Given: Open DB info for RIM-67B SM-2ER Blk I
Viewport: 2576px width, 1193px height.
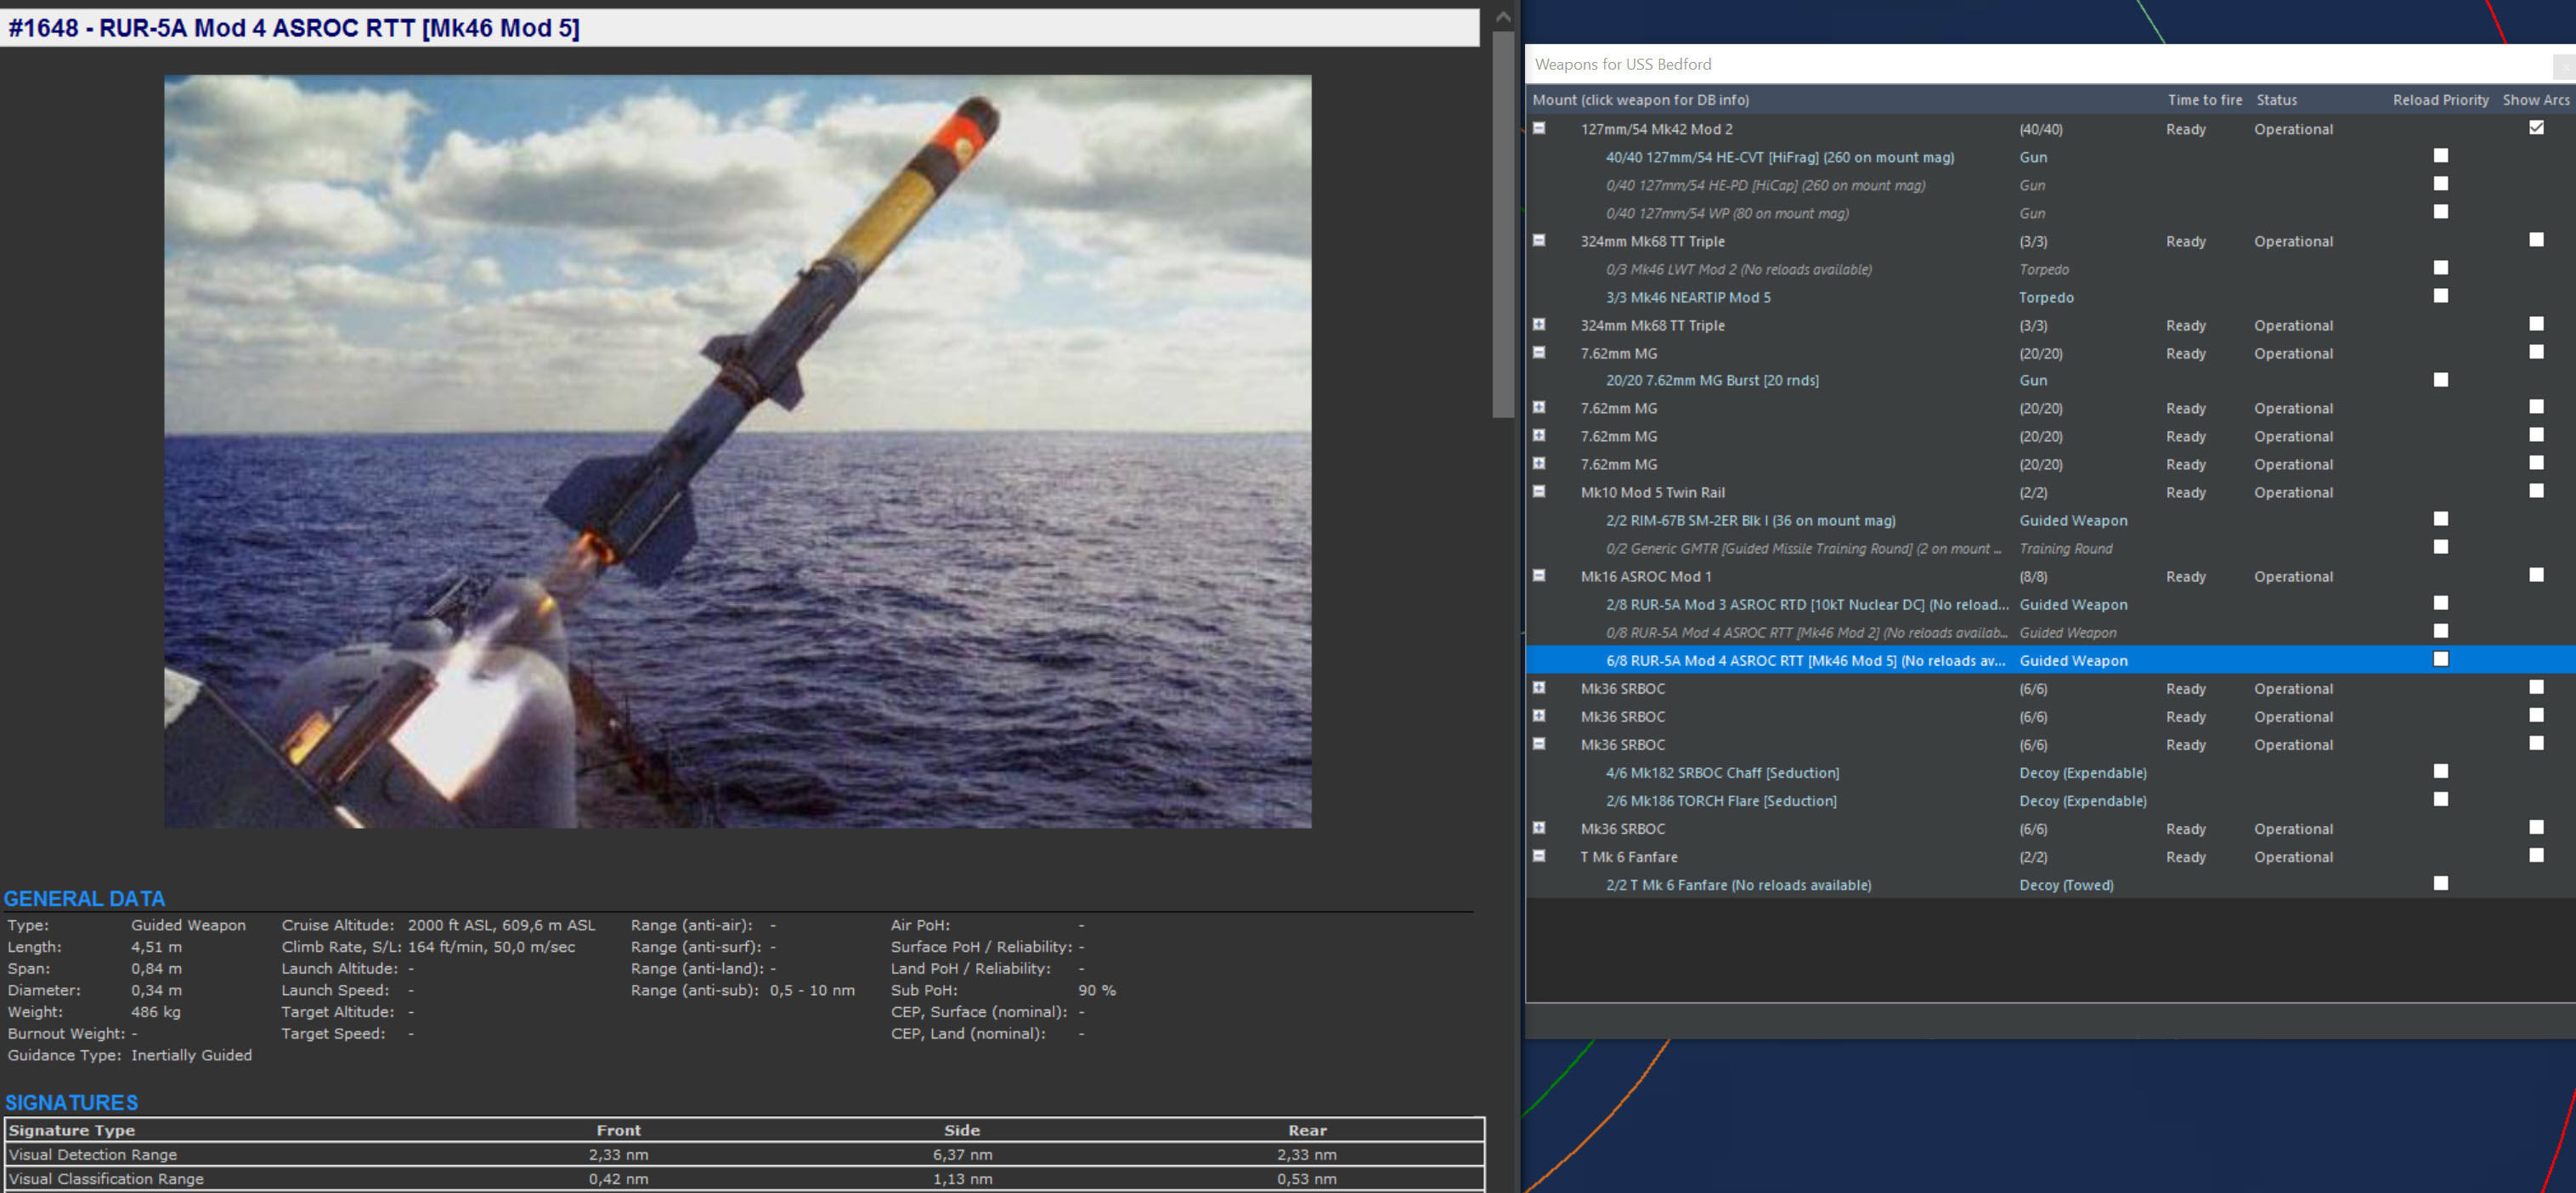Looking at the screenshot, I should 1750,520.
